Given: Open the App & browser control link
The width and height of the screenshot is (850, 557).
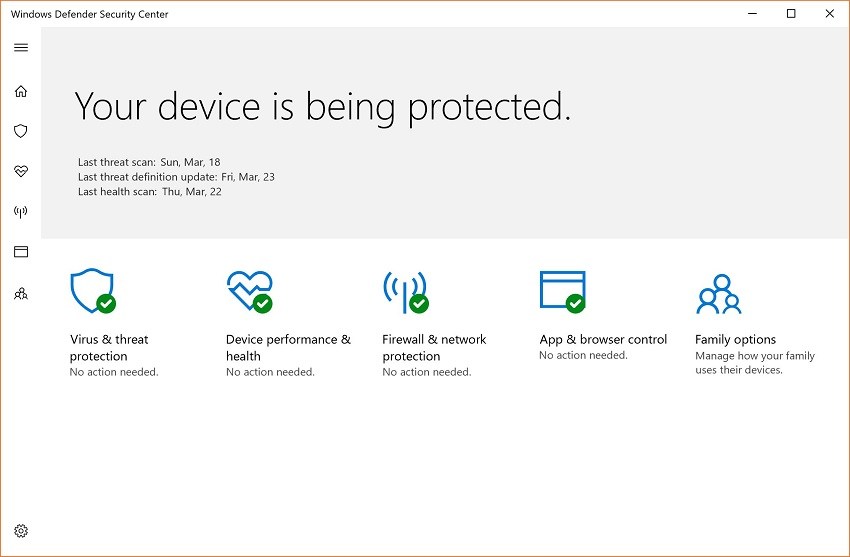Looking at the screenshot, I should tap(603, 340).
